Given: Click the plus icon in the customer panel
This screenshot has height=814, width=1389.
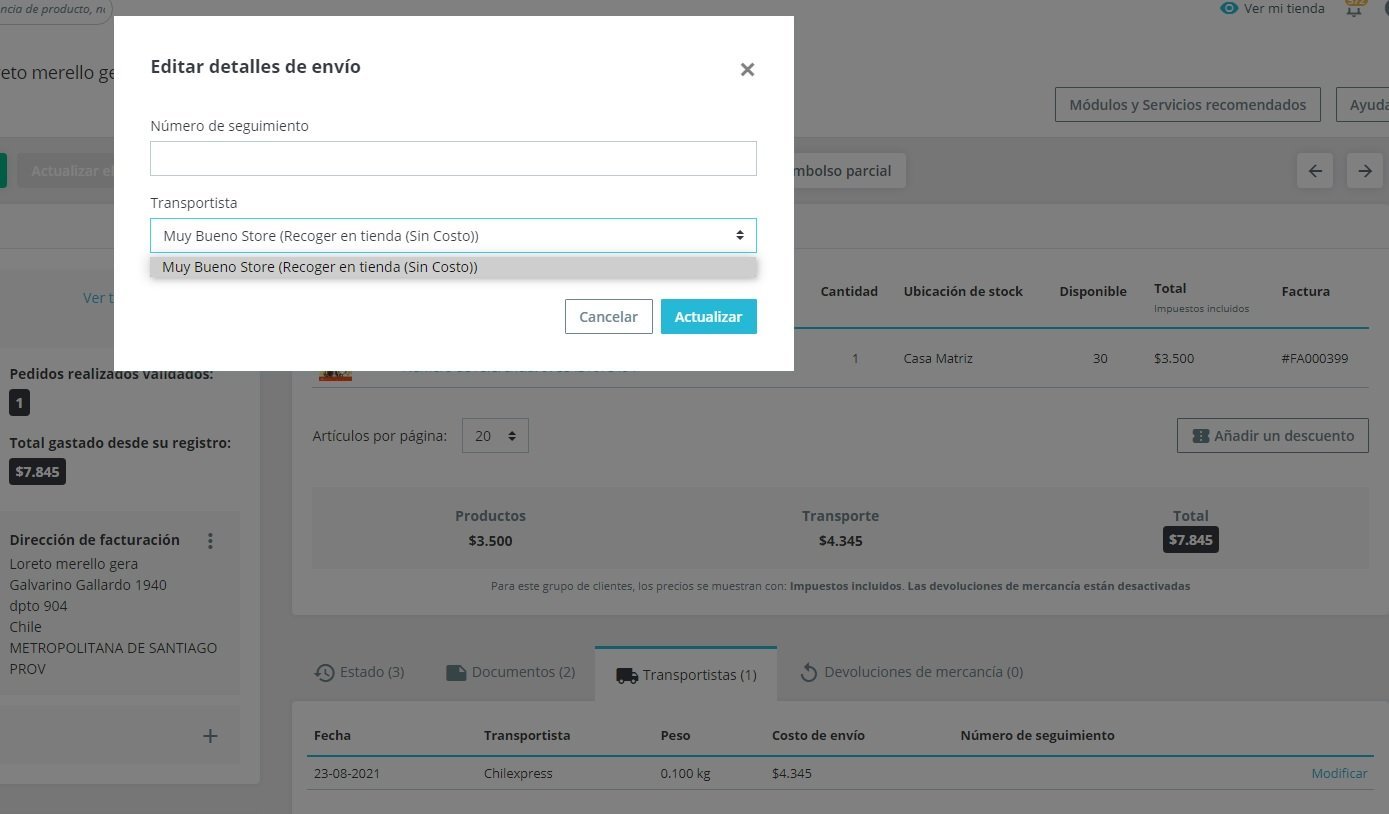Looking at the screenshot, I should (x=210, y=736).
